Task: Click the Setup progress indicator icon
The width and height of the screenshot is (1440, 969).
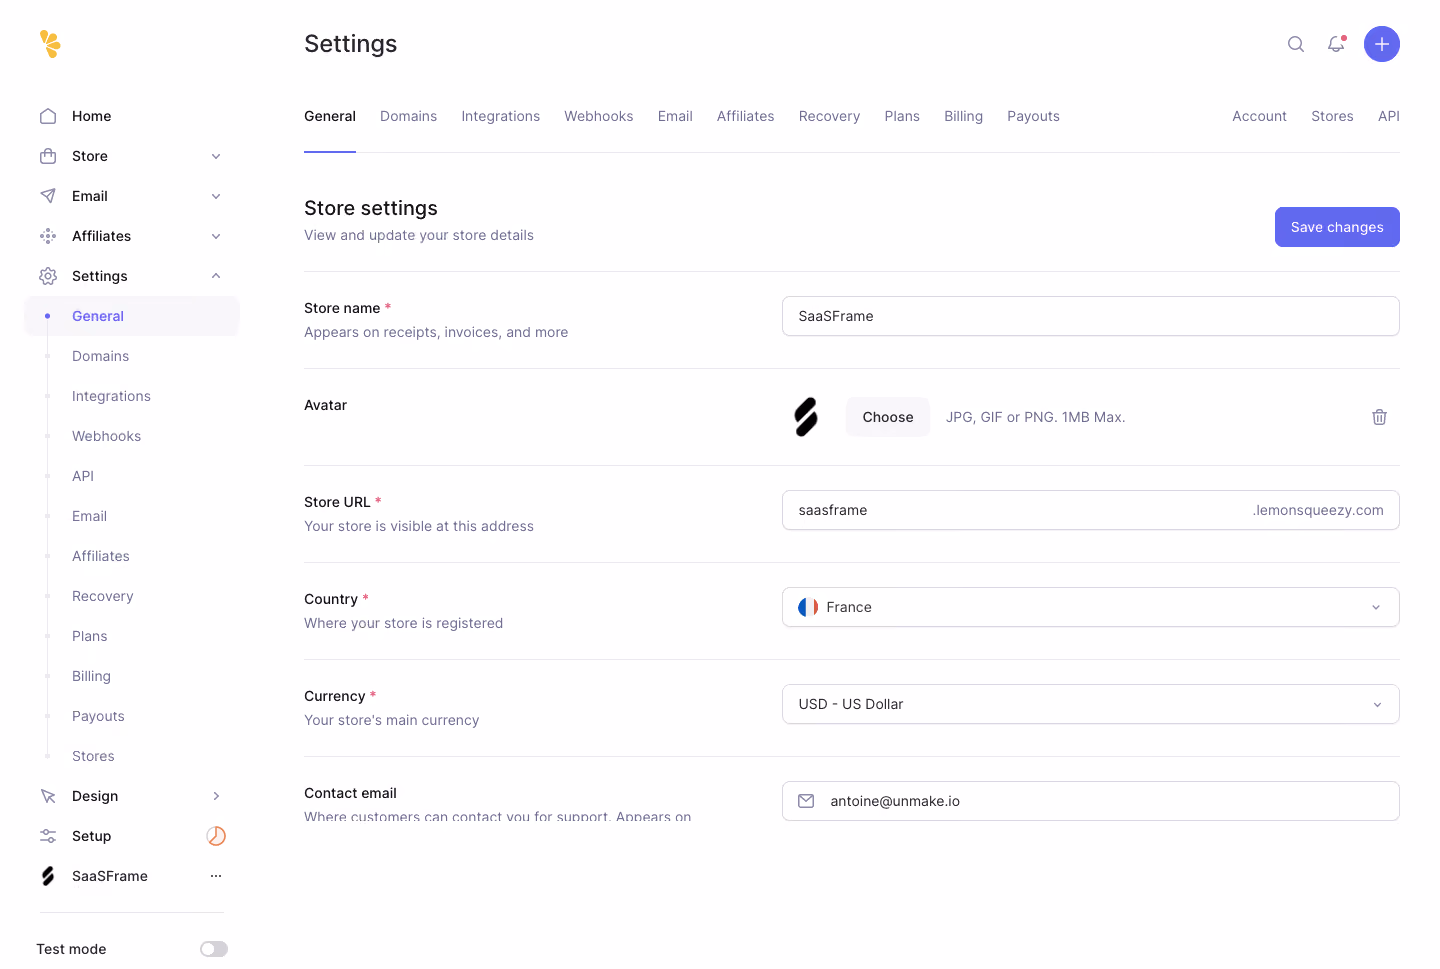Action: click(x=216, y=836)
